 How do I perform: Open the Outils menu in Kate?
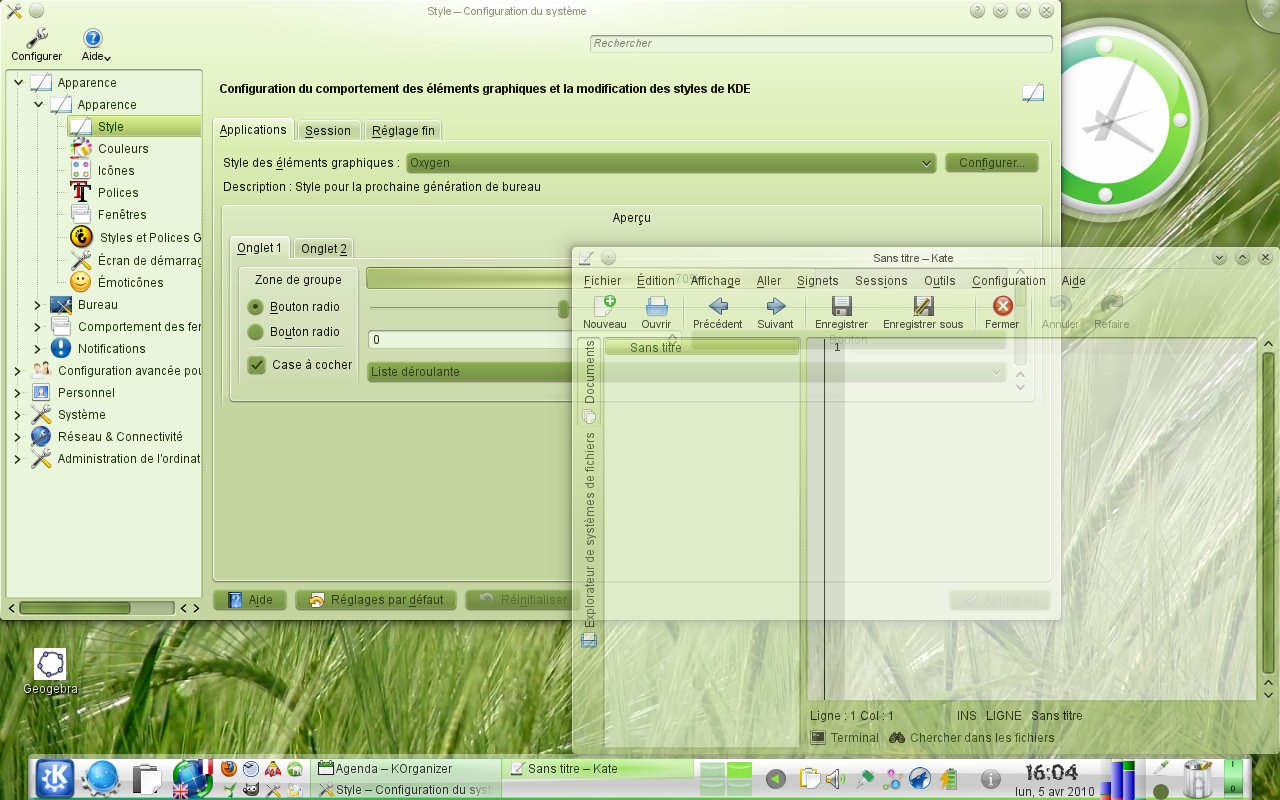pyautogui.click(x=940, y=281)
